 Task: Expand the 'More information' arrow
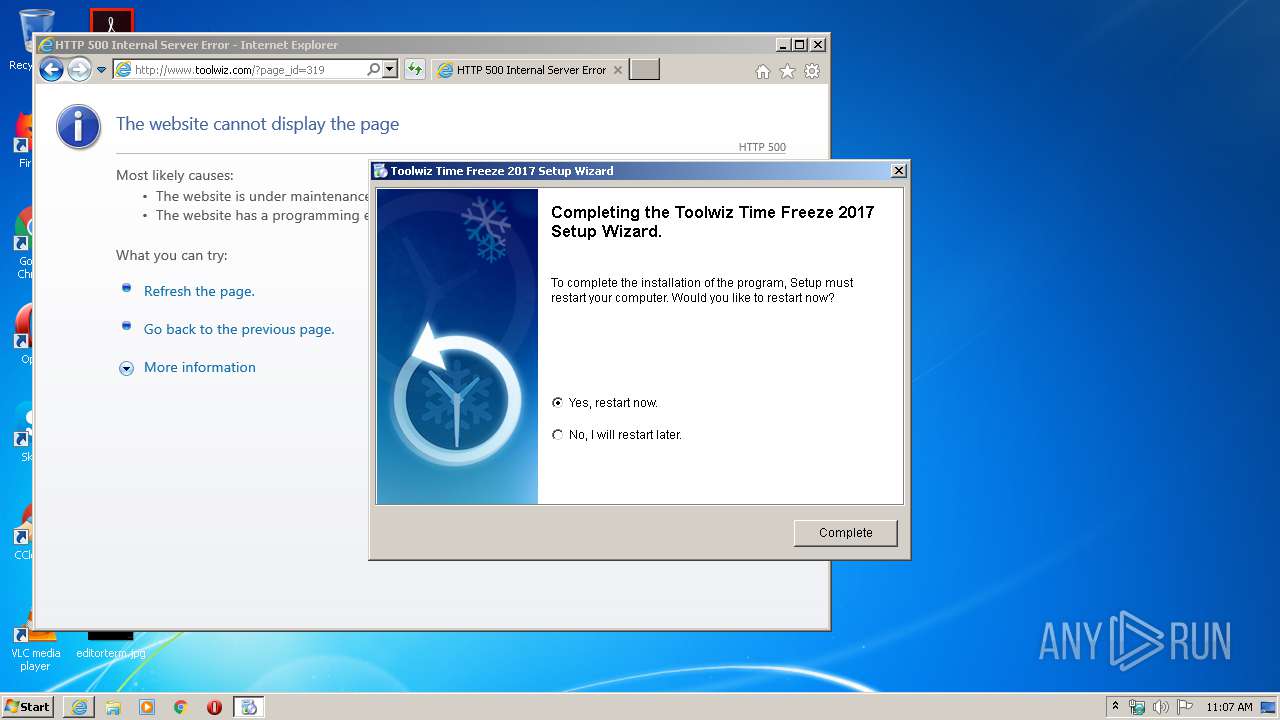(x=126, y=368)
